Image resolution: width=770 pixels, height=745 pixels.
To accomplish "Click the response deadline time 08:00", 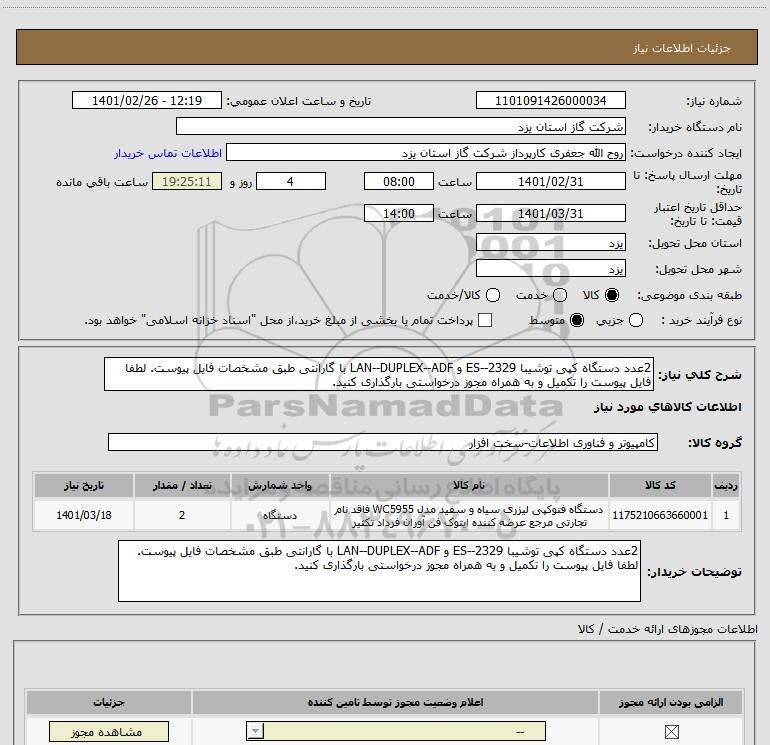I will click(x=399, y=182).
